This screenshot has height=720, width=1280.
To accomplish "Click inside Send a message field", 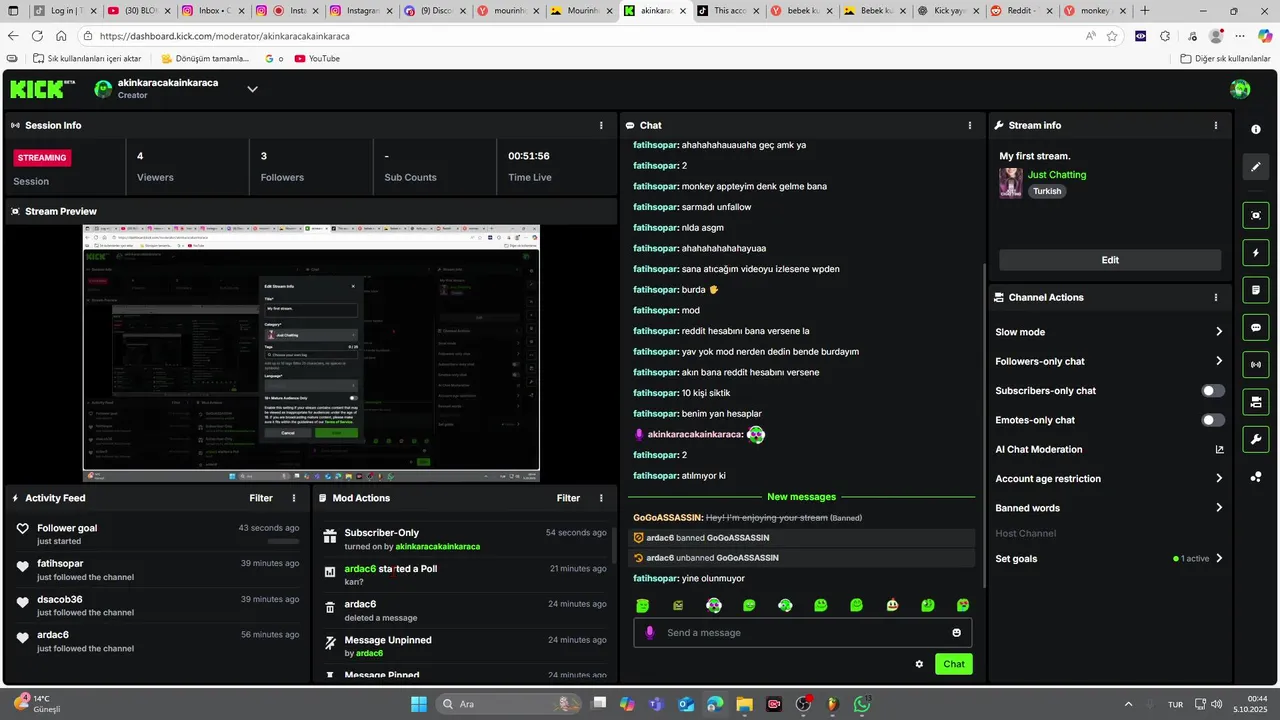I will click(802, 633).
